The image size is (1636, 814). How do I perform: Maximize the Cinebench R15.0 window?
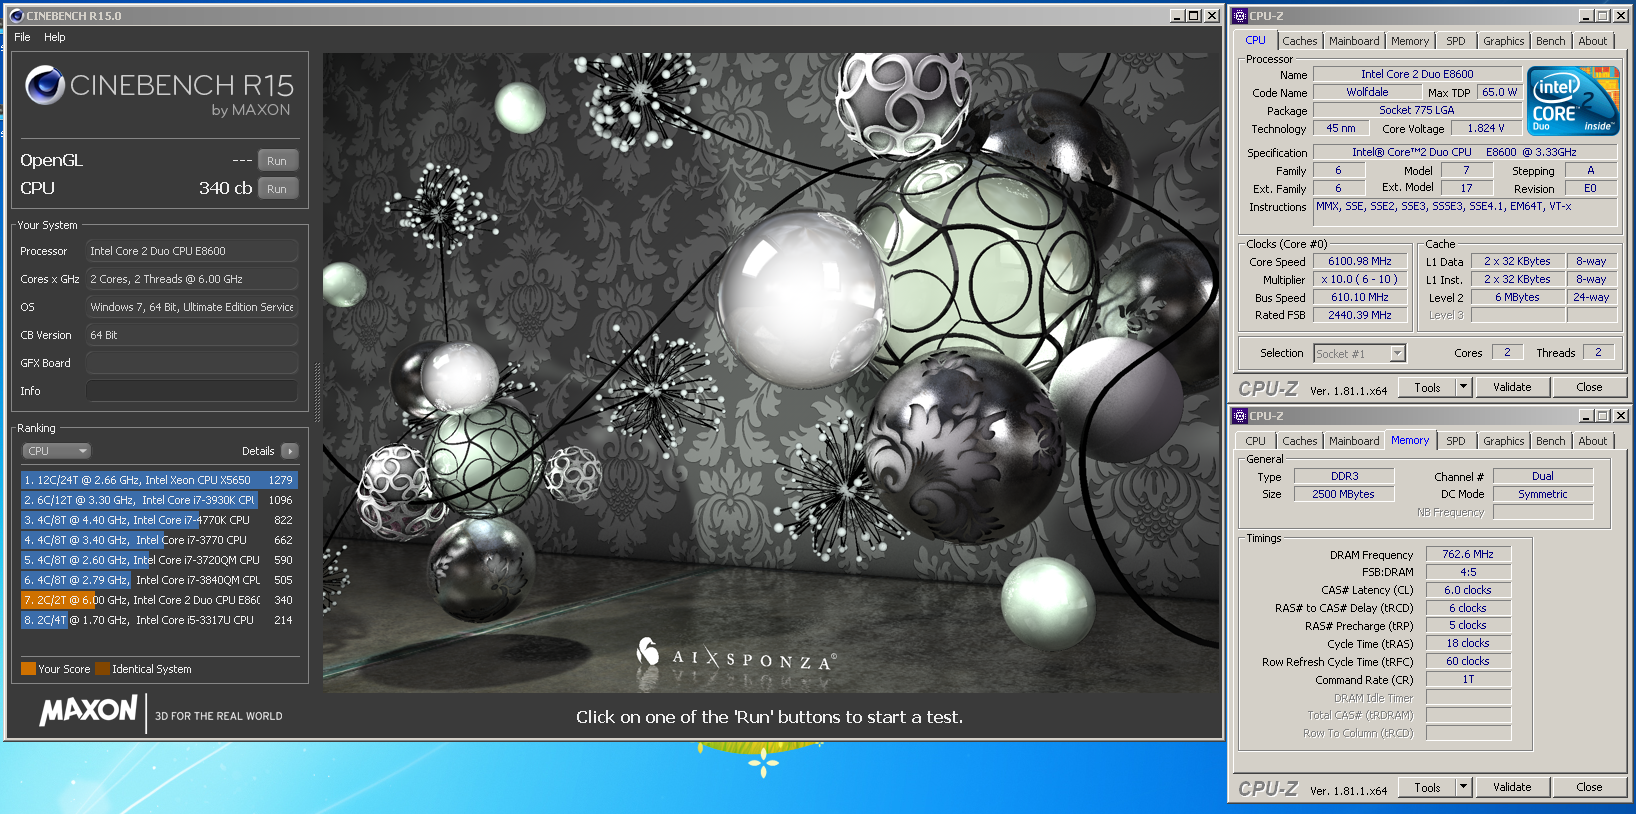coord(1194,16)
